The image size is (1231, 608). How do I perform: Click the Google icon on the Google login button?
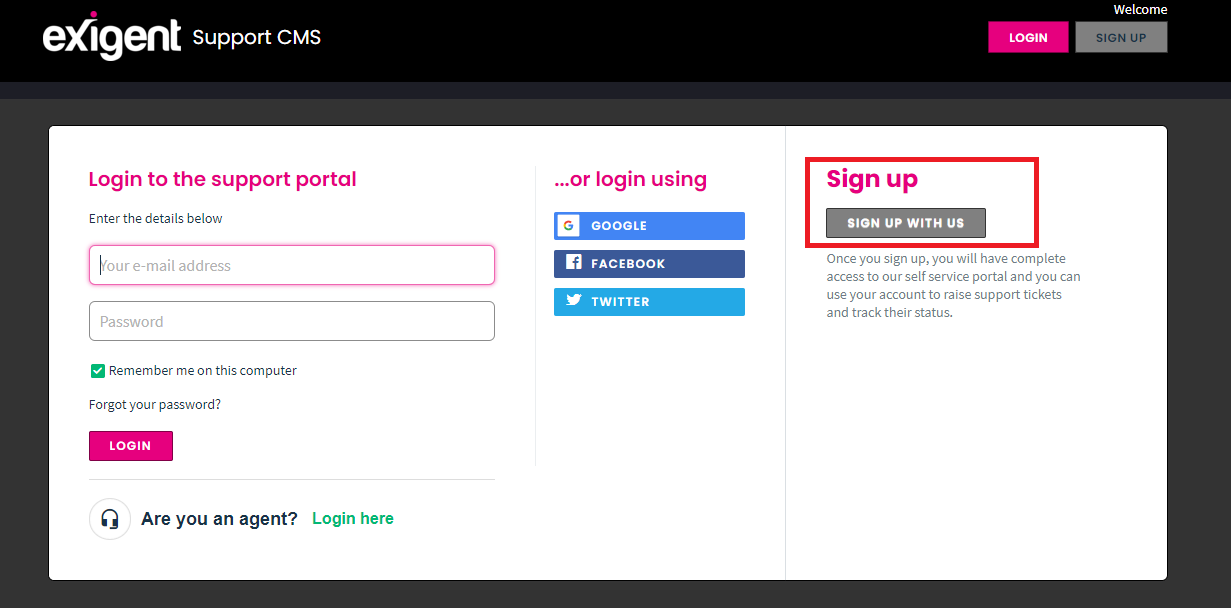[568, 225]
